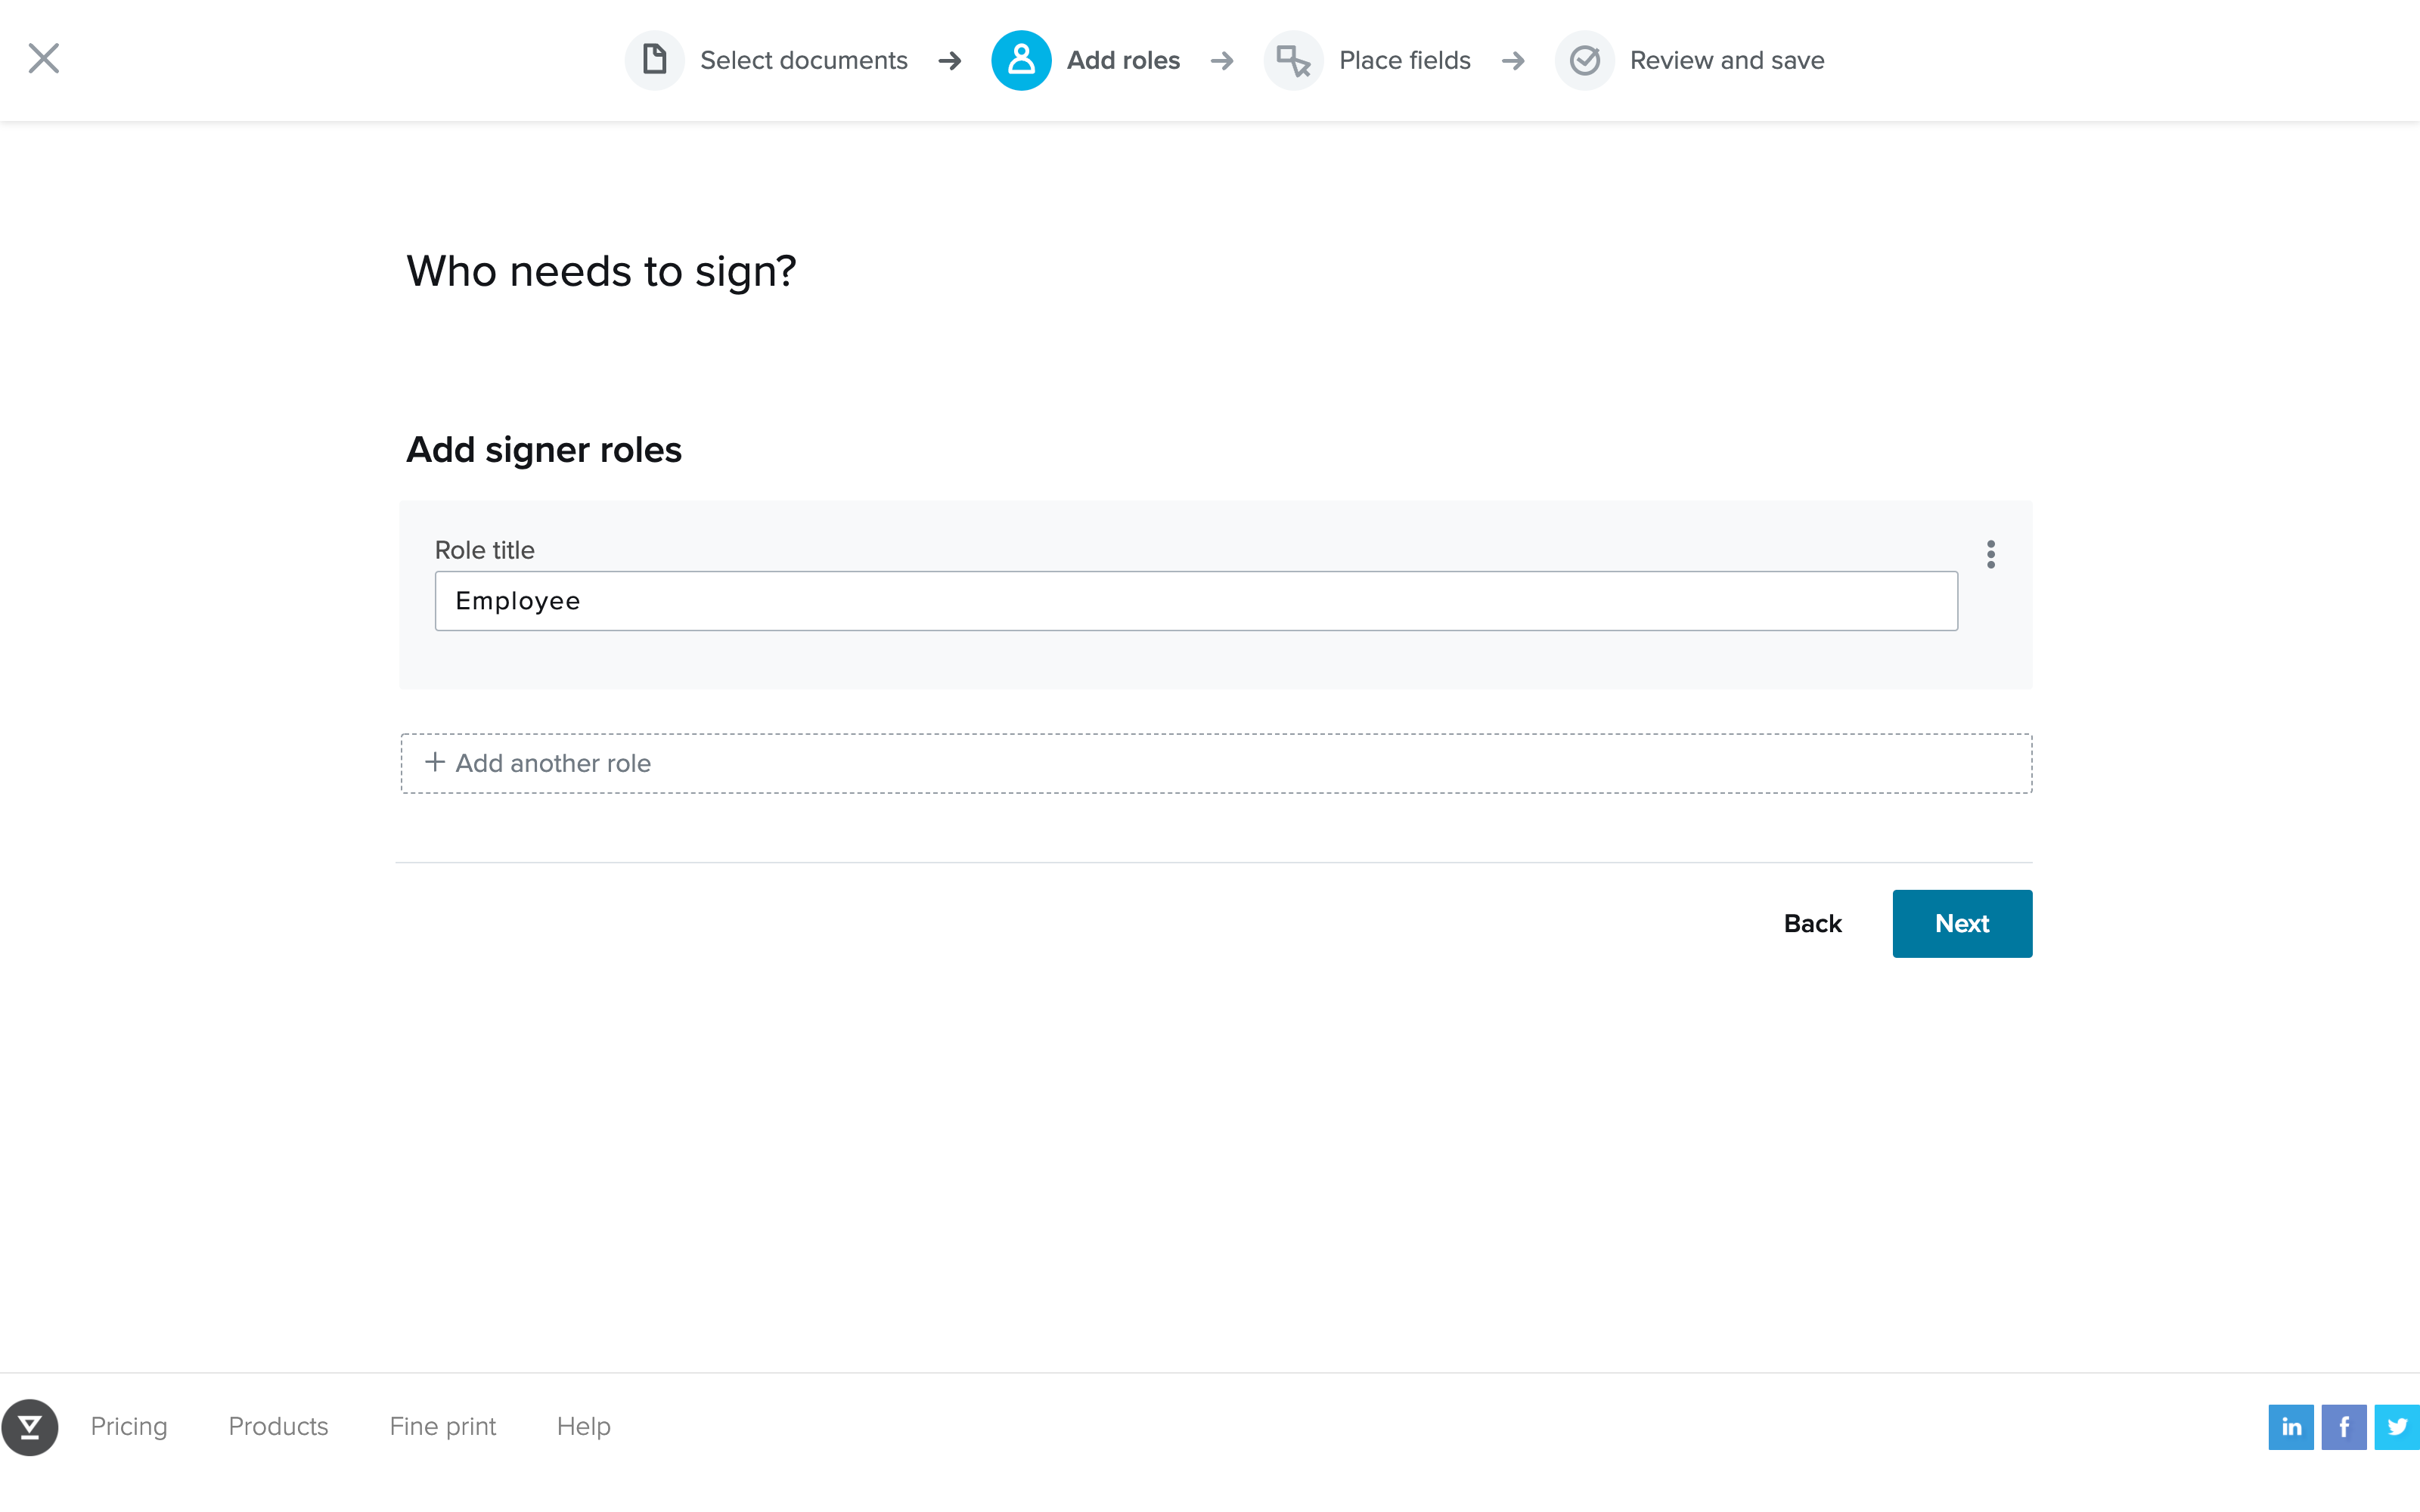Click the Review and save checkmark icon
Viewport: 2420px width, 1512px height.
coord(1584,60)
